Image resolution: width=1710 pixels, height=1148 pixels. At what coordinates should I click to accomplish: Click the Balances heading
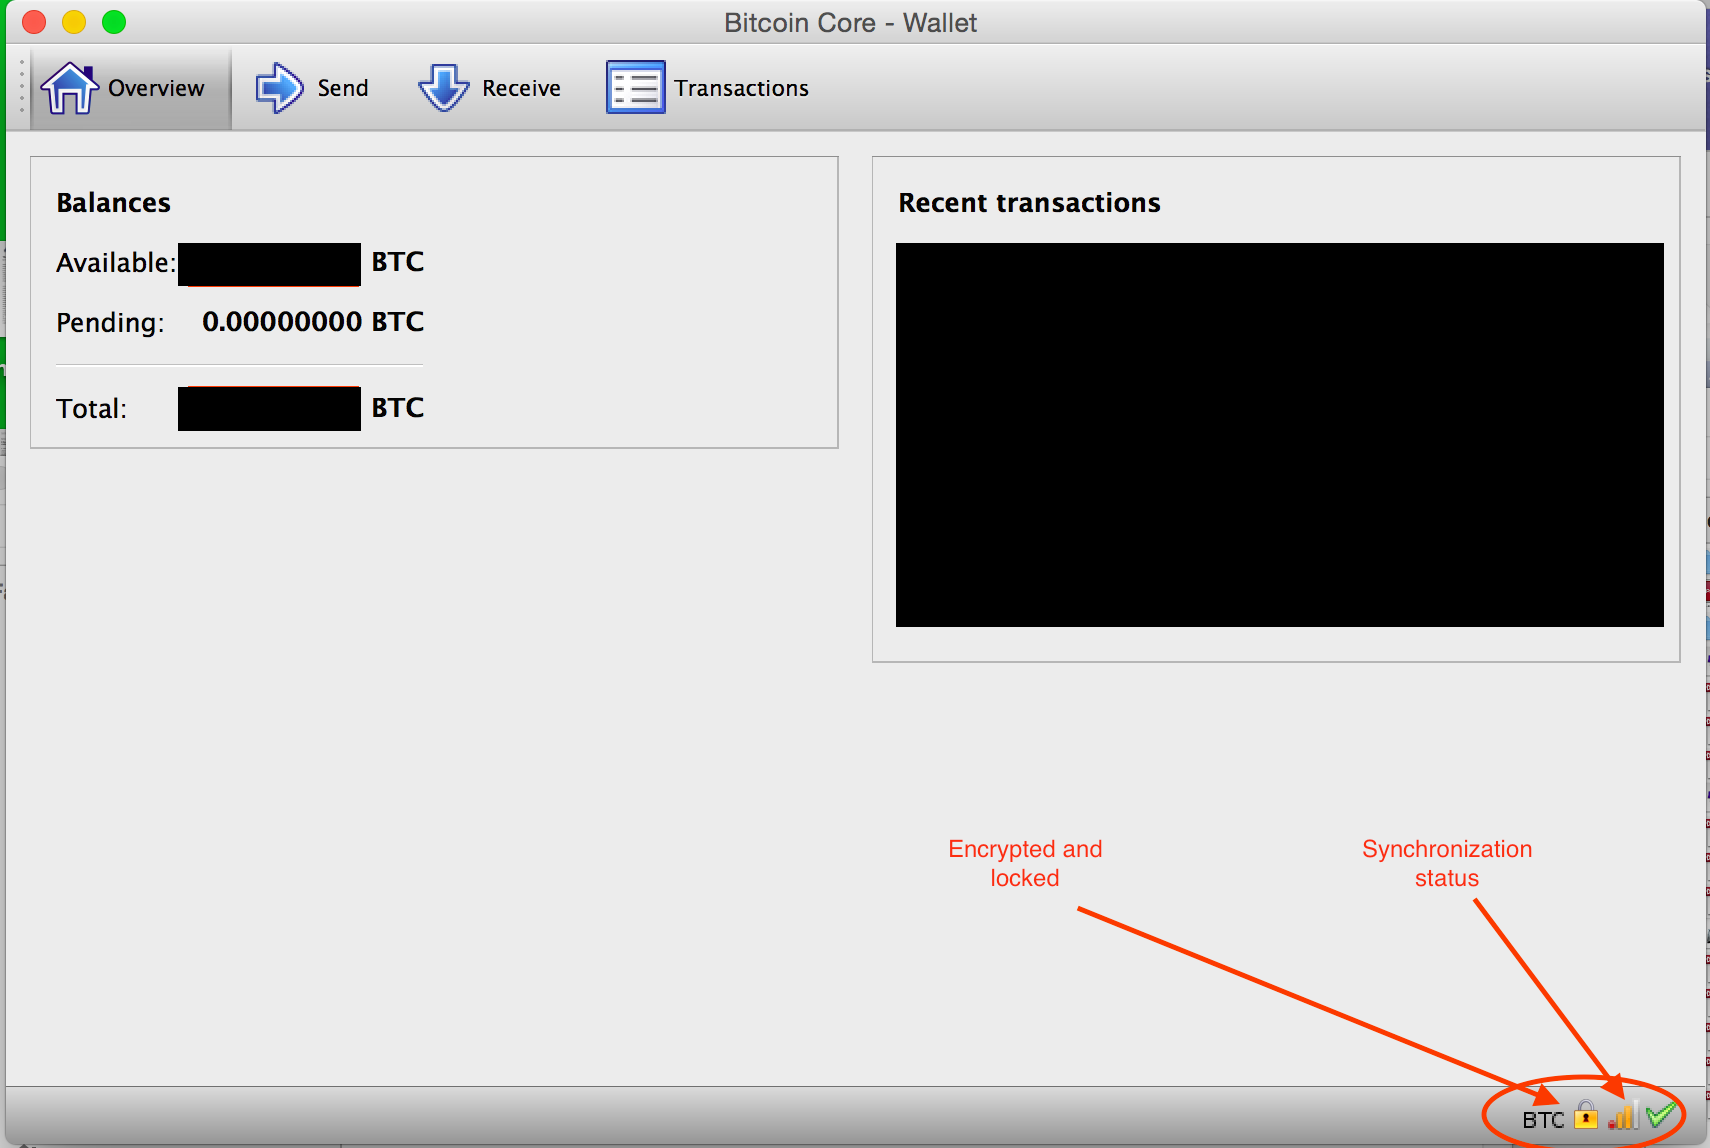click(x=114, y=203)
